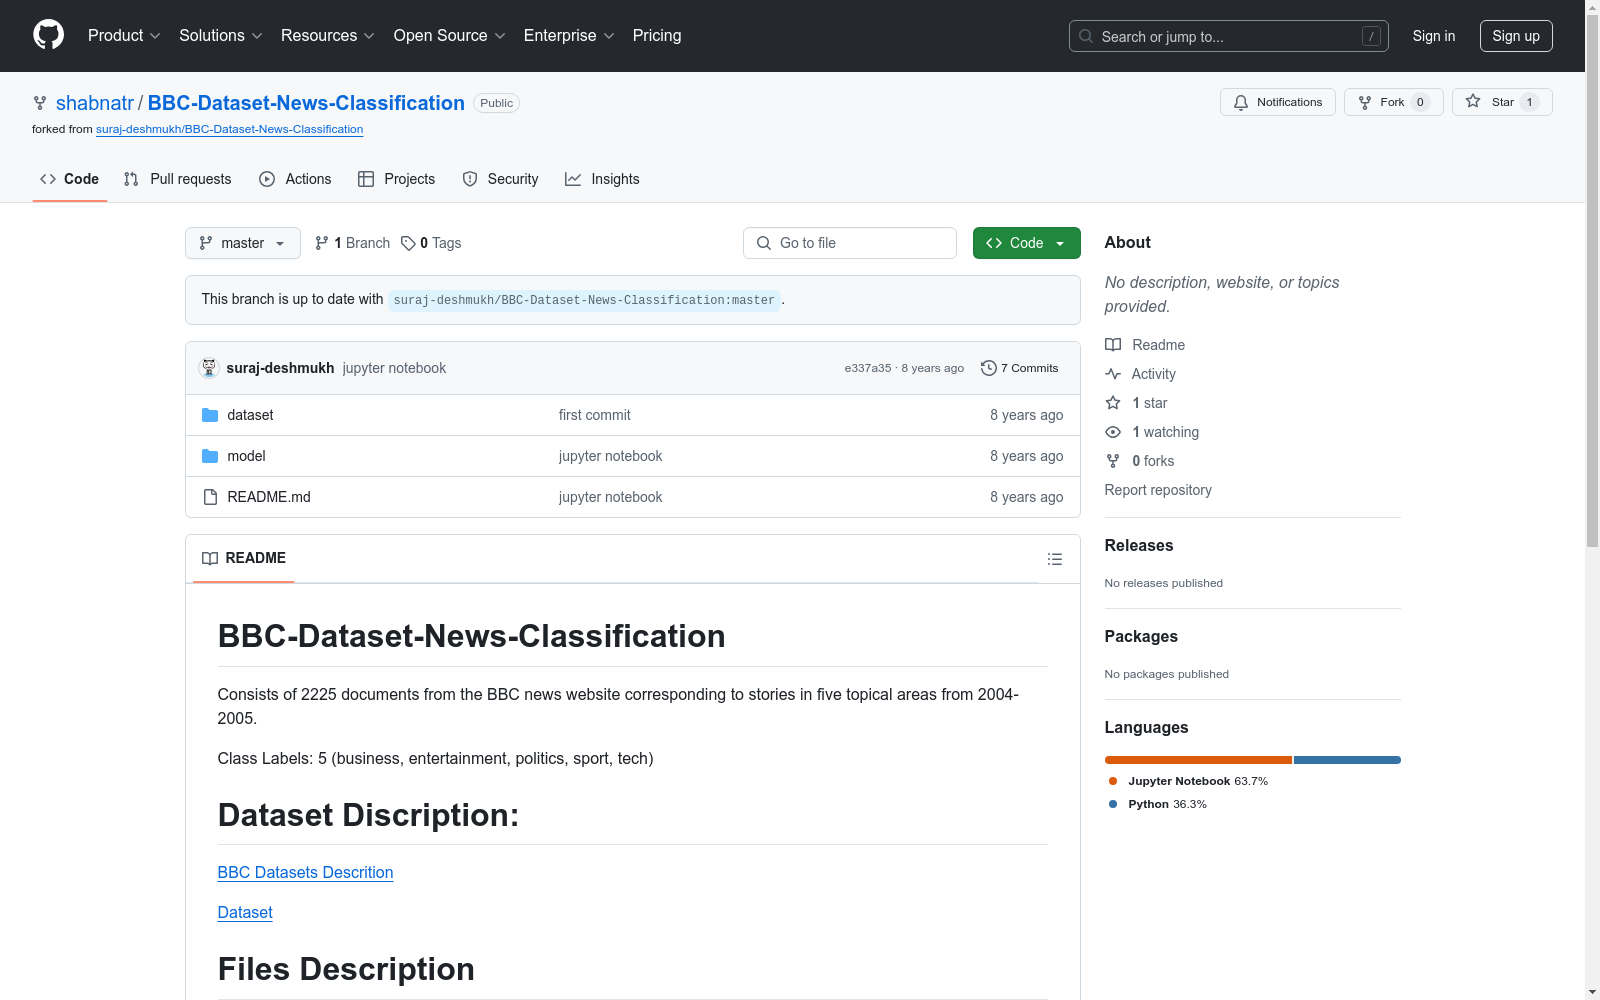Click the fork icon on Fork button
Image resolution: width=1600 pixels, height=1000 pixels.
coord(1365,102)
